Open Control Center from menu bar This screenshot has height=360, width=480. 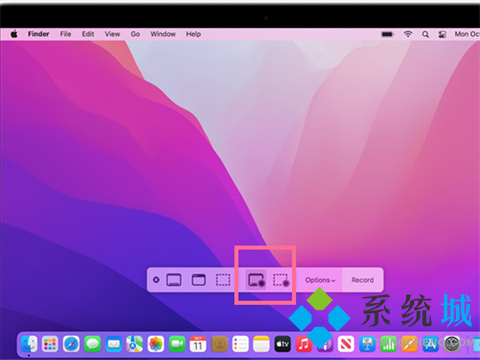pos(442,34)
